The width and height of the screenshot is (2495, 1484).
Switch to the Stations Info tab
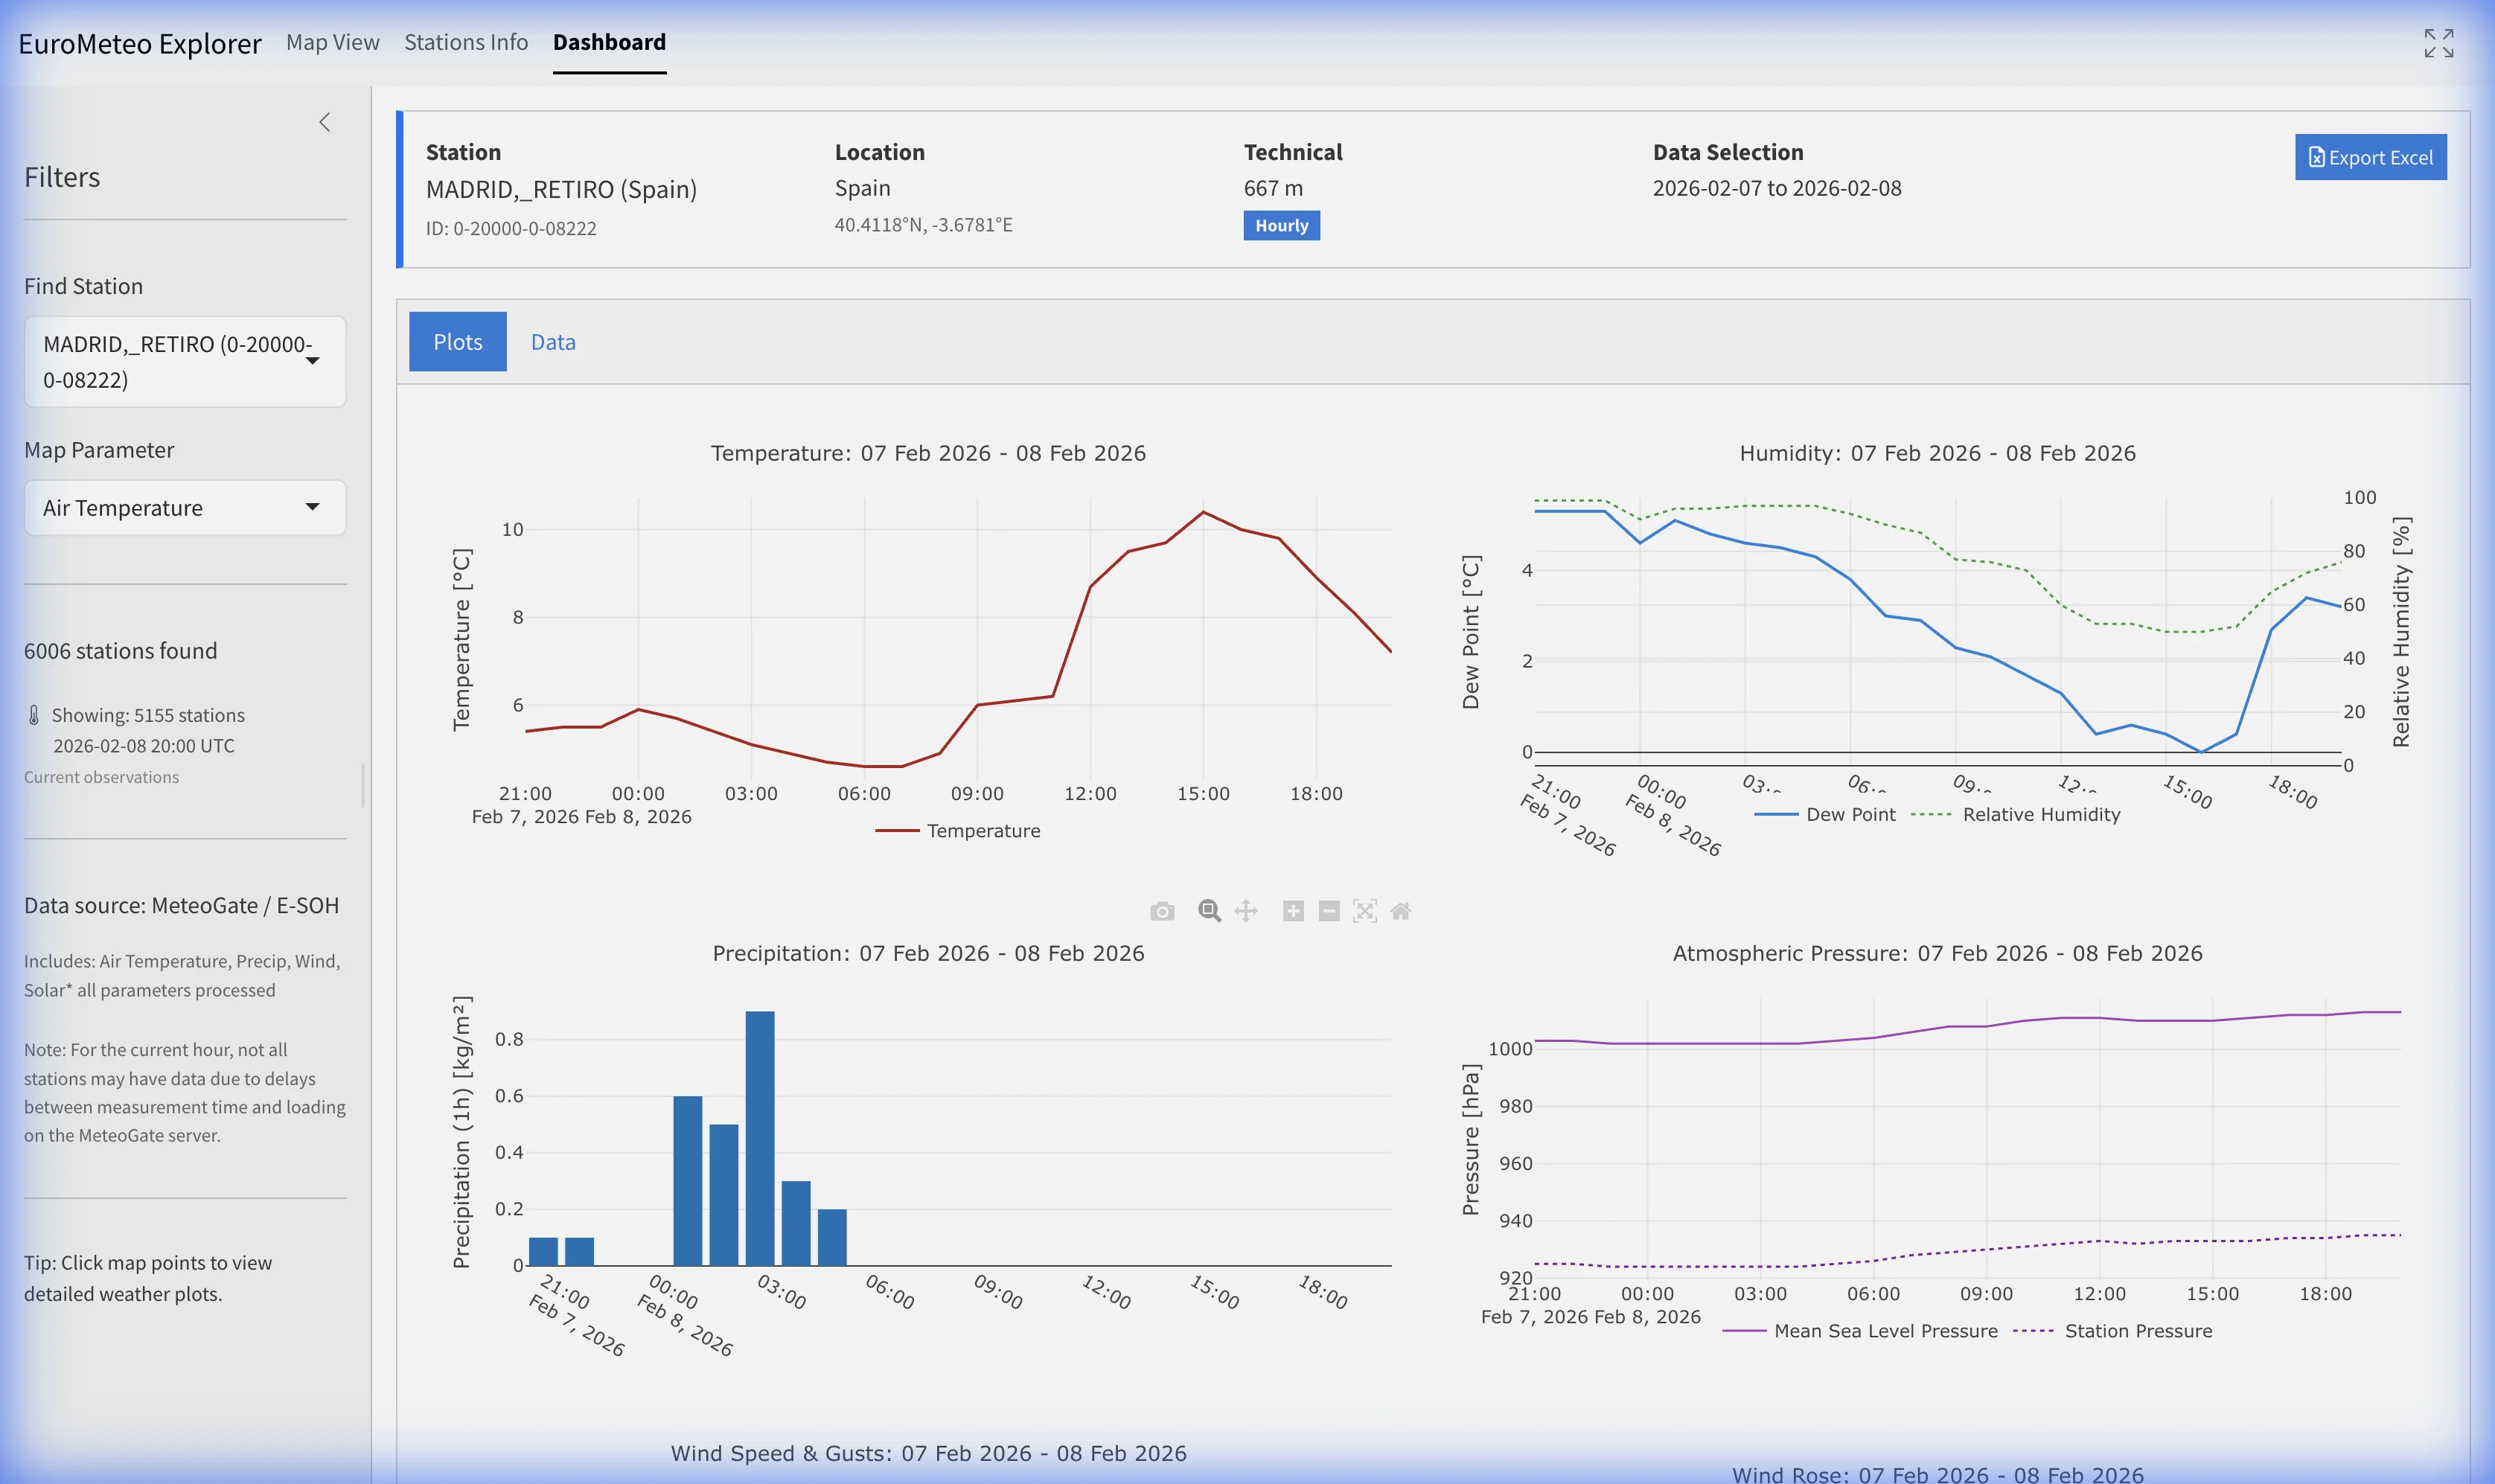point(466,42)
